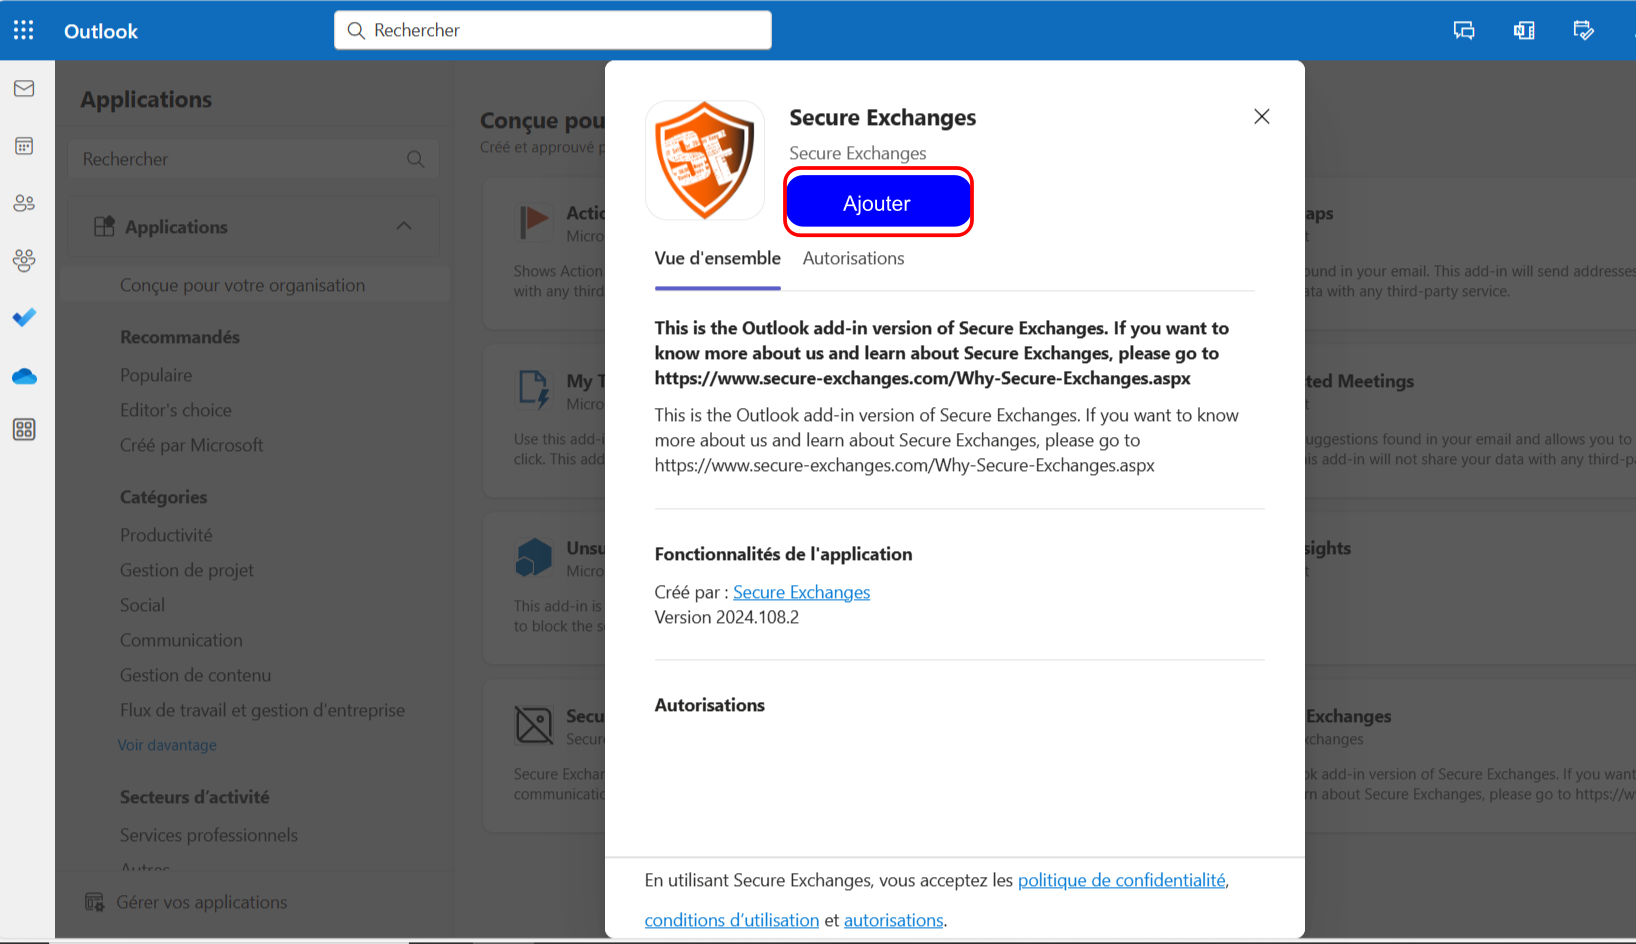Open the My Day icon in header
This screenshot has height=944, width=1636.
coord(1584,30)
